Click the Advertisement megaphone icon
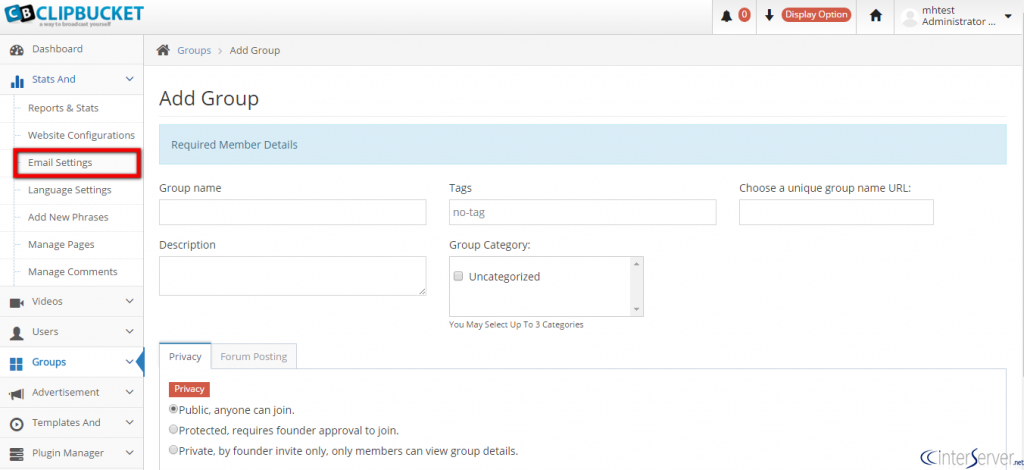The image size is (1024, 470). (x=18, y=393)
